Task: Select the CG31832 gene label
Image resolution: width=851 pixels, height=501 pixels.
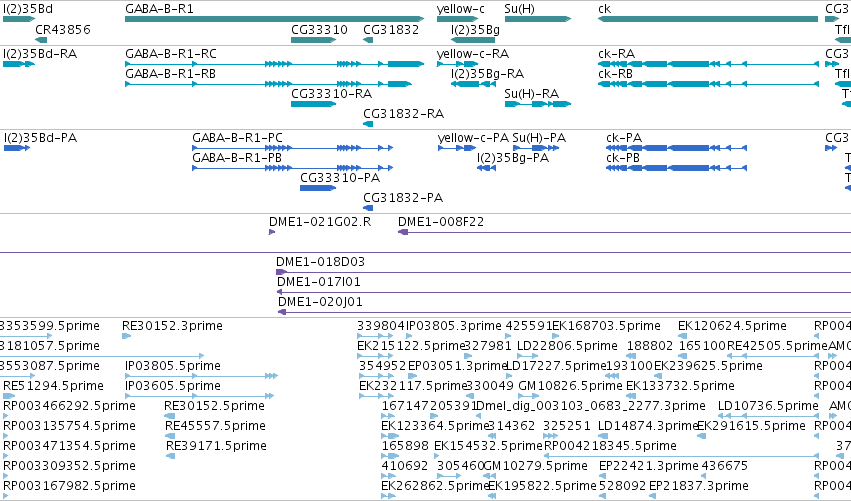Action: pyautogui.click(x=391, y=29)
